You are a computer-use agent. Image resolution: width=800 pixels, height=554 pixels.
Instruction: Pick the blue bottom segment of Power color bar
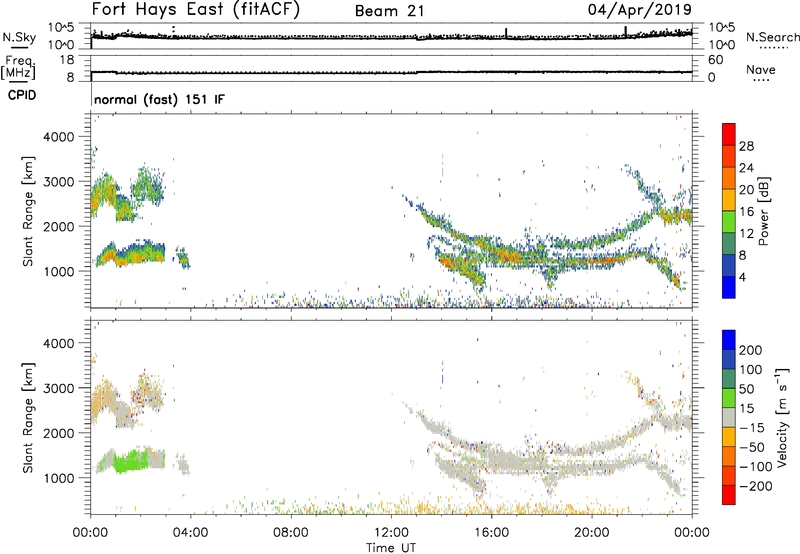729,287
